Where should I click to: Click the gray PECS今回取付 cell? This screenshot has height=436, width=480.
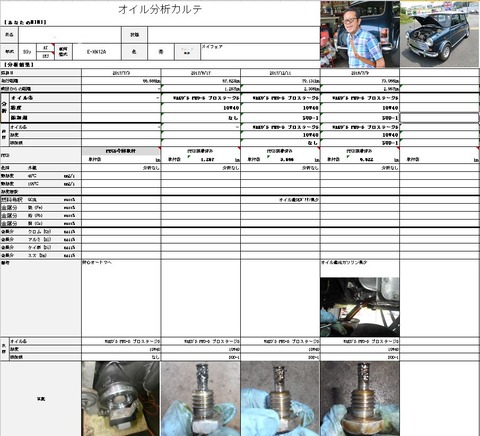click(121, 151)
